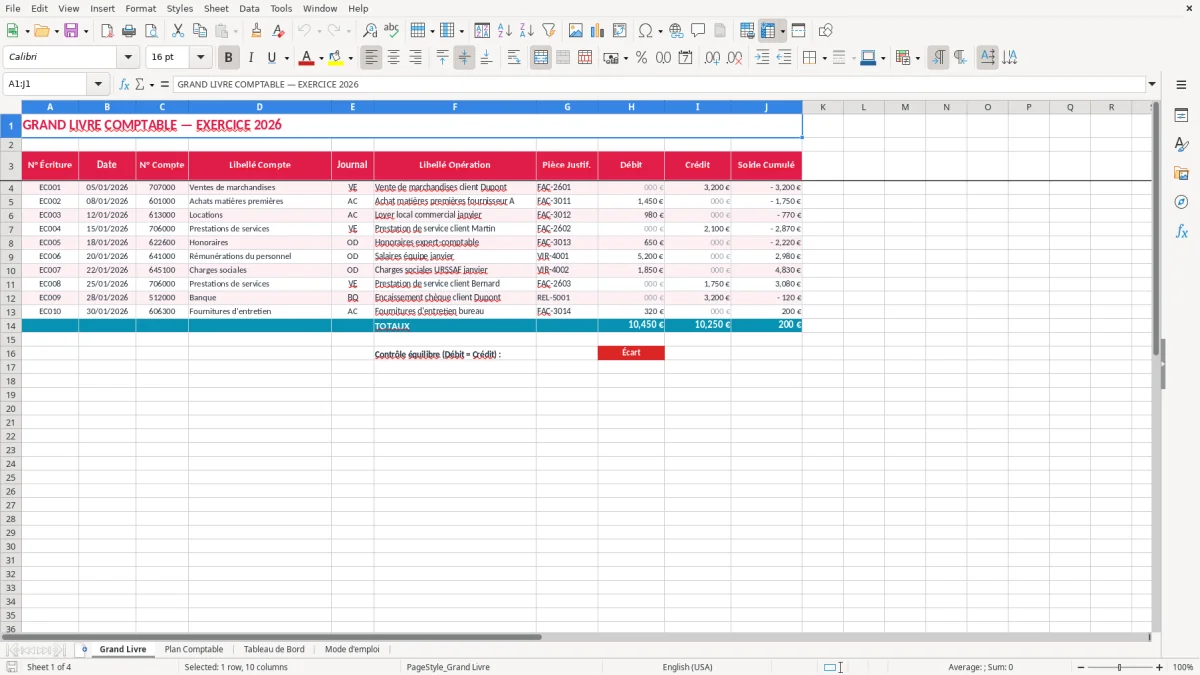The width and height of the screenshot is (1200, 675).
Task: Click the formula input line
Action: point(658,85)
